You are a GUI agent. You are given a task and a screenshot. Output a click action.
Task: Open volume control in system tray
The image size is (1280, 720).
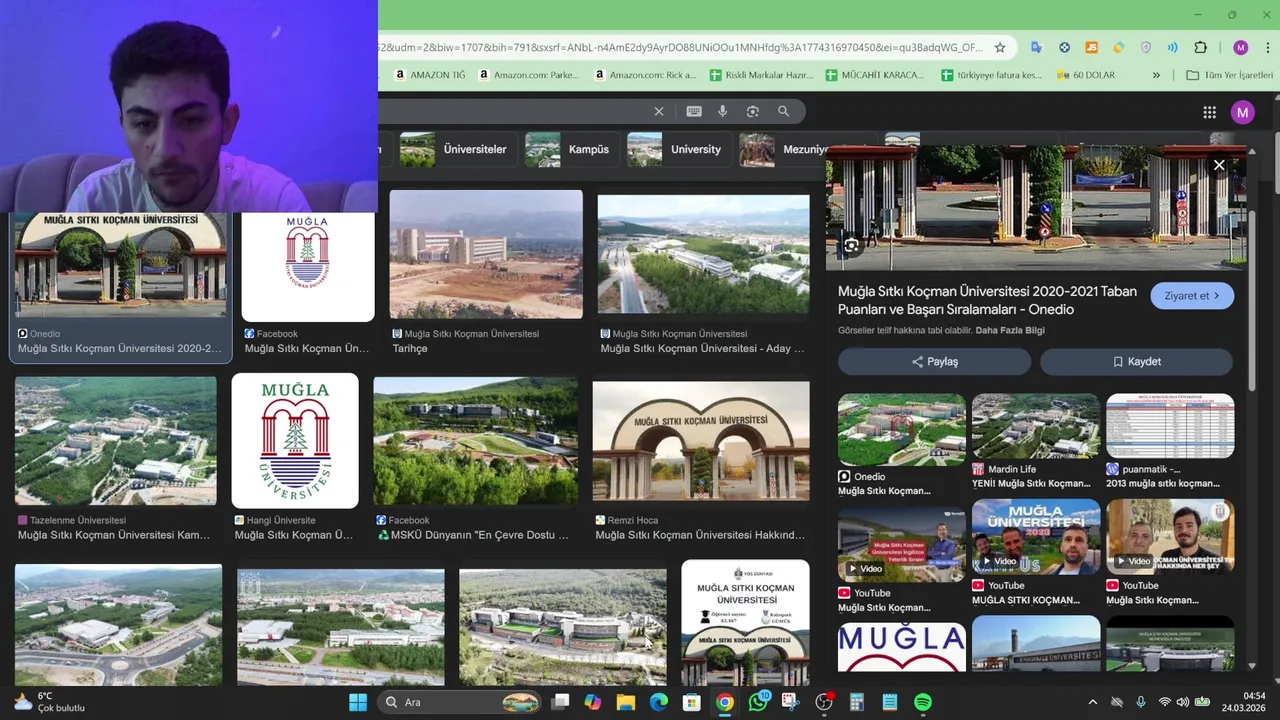coord(1183,702)
